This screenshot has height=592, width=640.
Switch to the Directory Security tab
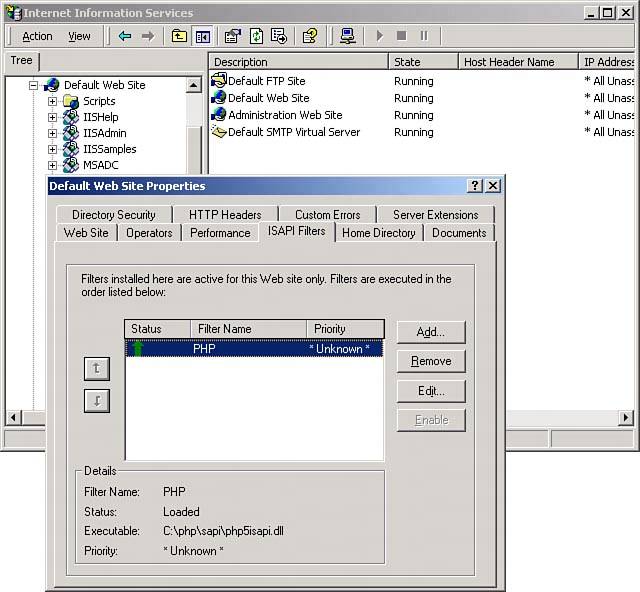coord(114,214)
